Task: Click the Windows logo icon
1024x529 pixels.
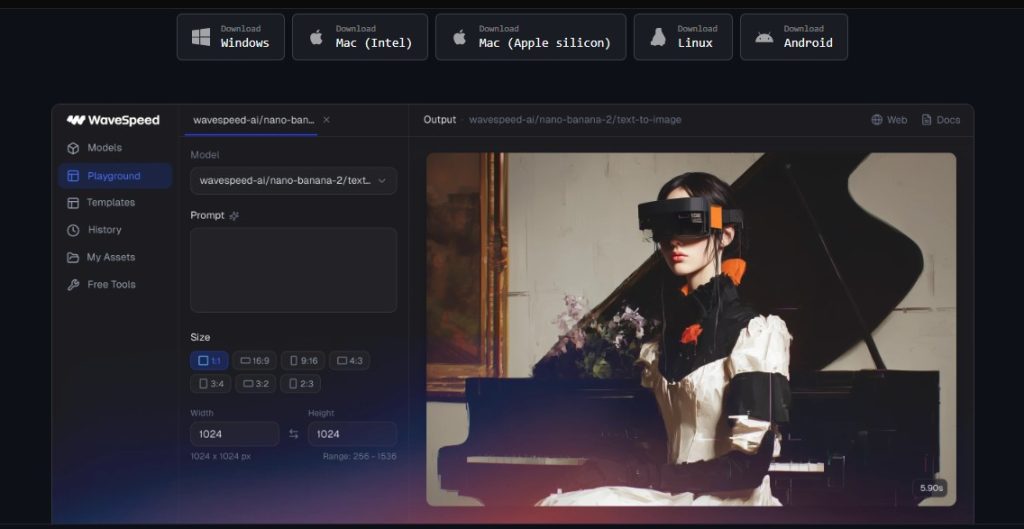Action: tap(200, 37)
